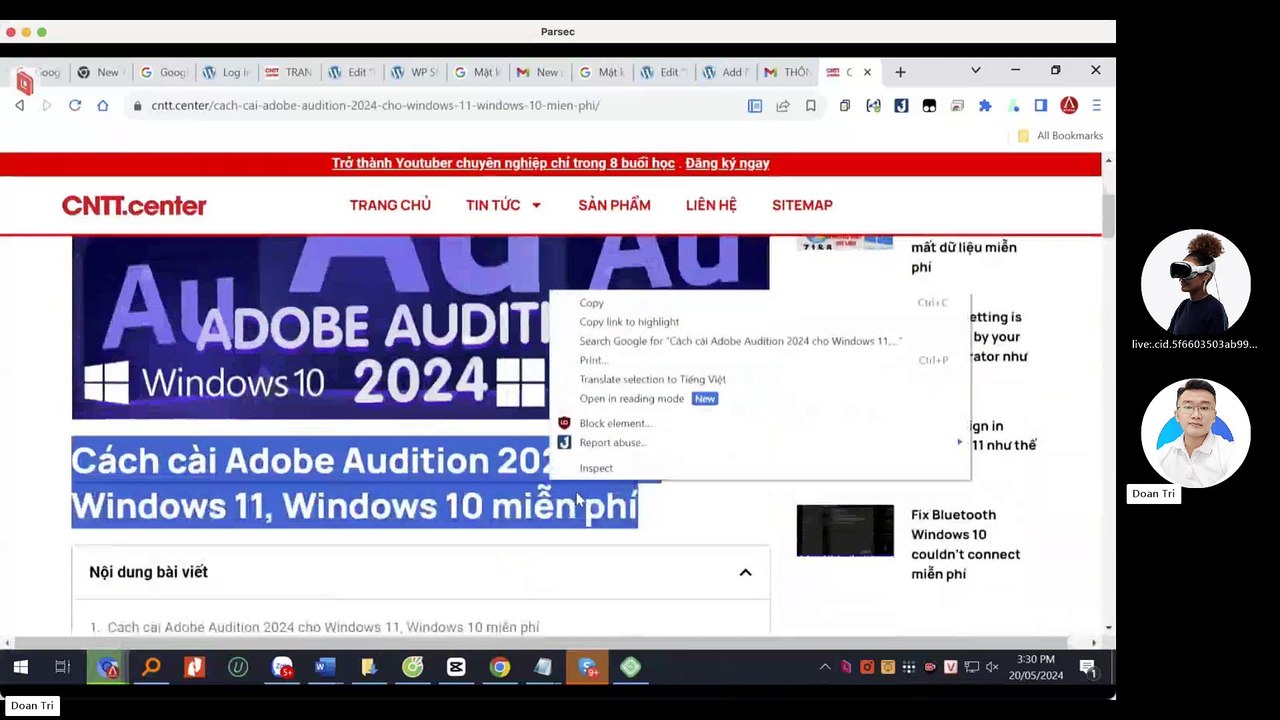
Task: Show the browser side panel icon
Action: [1041, 105]
